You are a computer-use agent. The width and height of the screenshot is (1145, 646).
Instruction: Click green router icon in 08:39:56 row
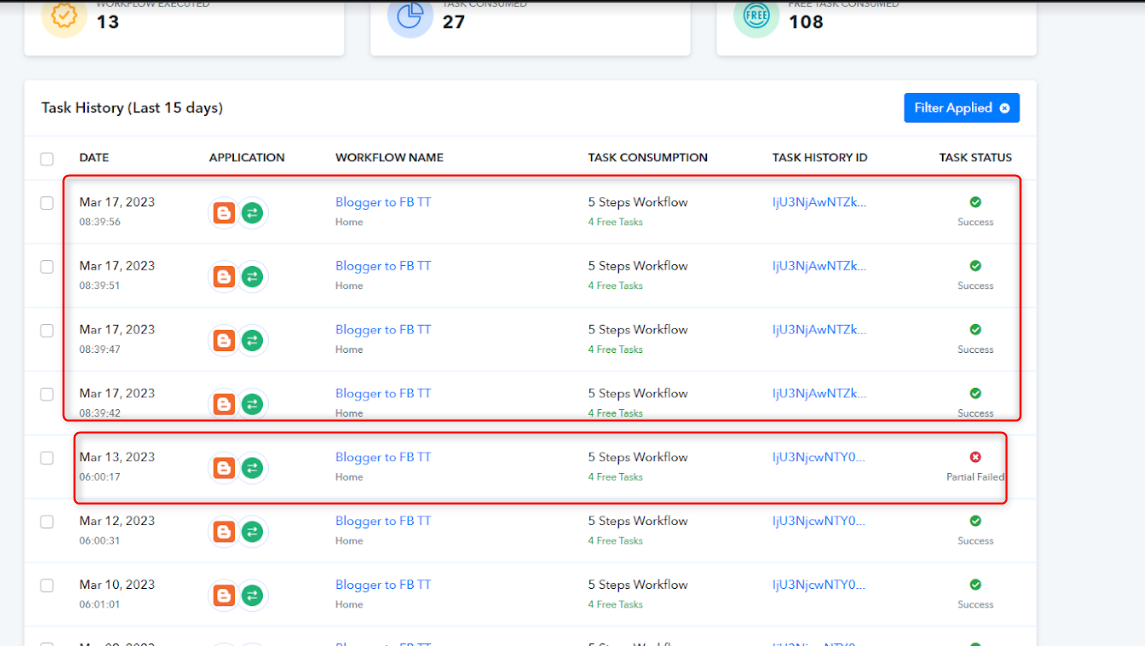pos(253,213)
